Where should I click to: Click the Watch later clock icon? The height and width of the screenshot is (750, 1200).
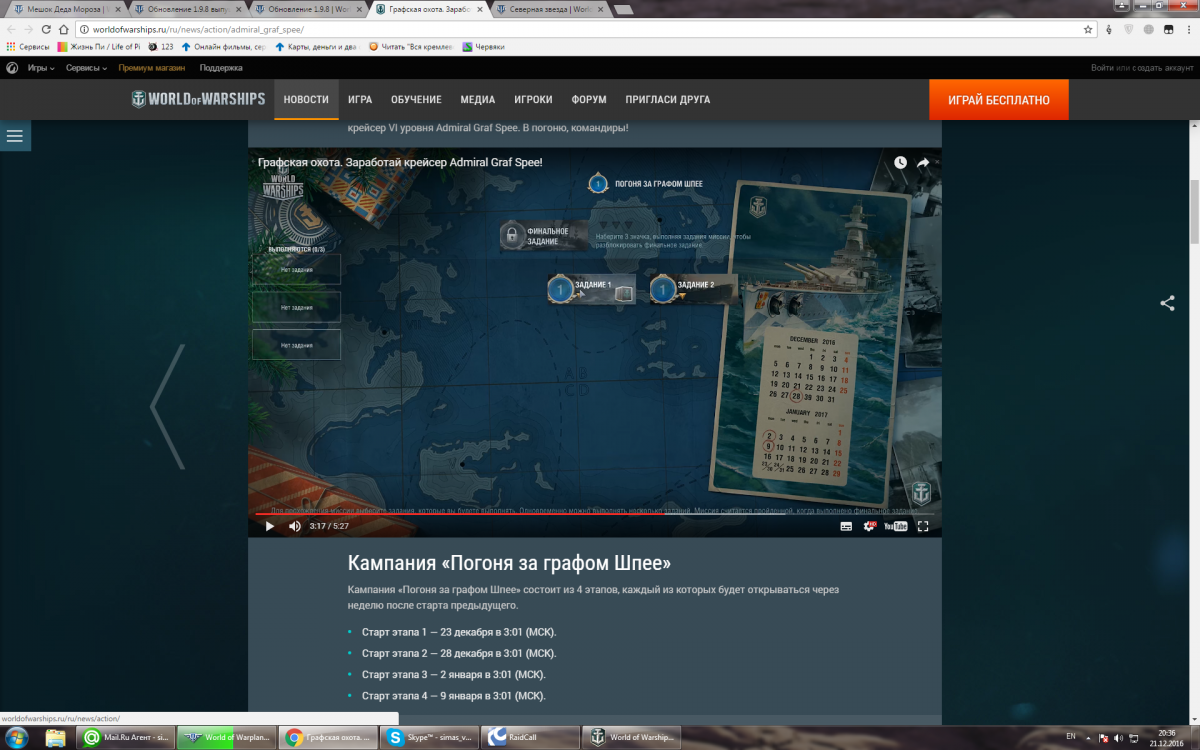[x=900, y=162]
